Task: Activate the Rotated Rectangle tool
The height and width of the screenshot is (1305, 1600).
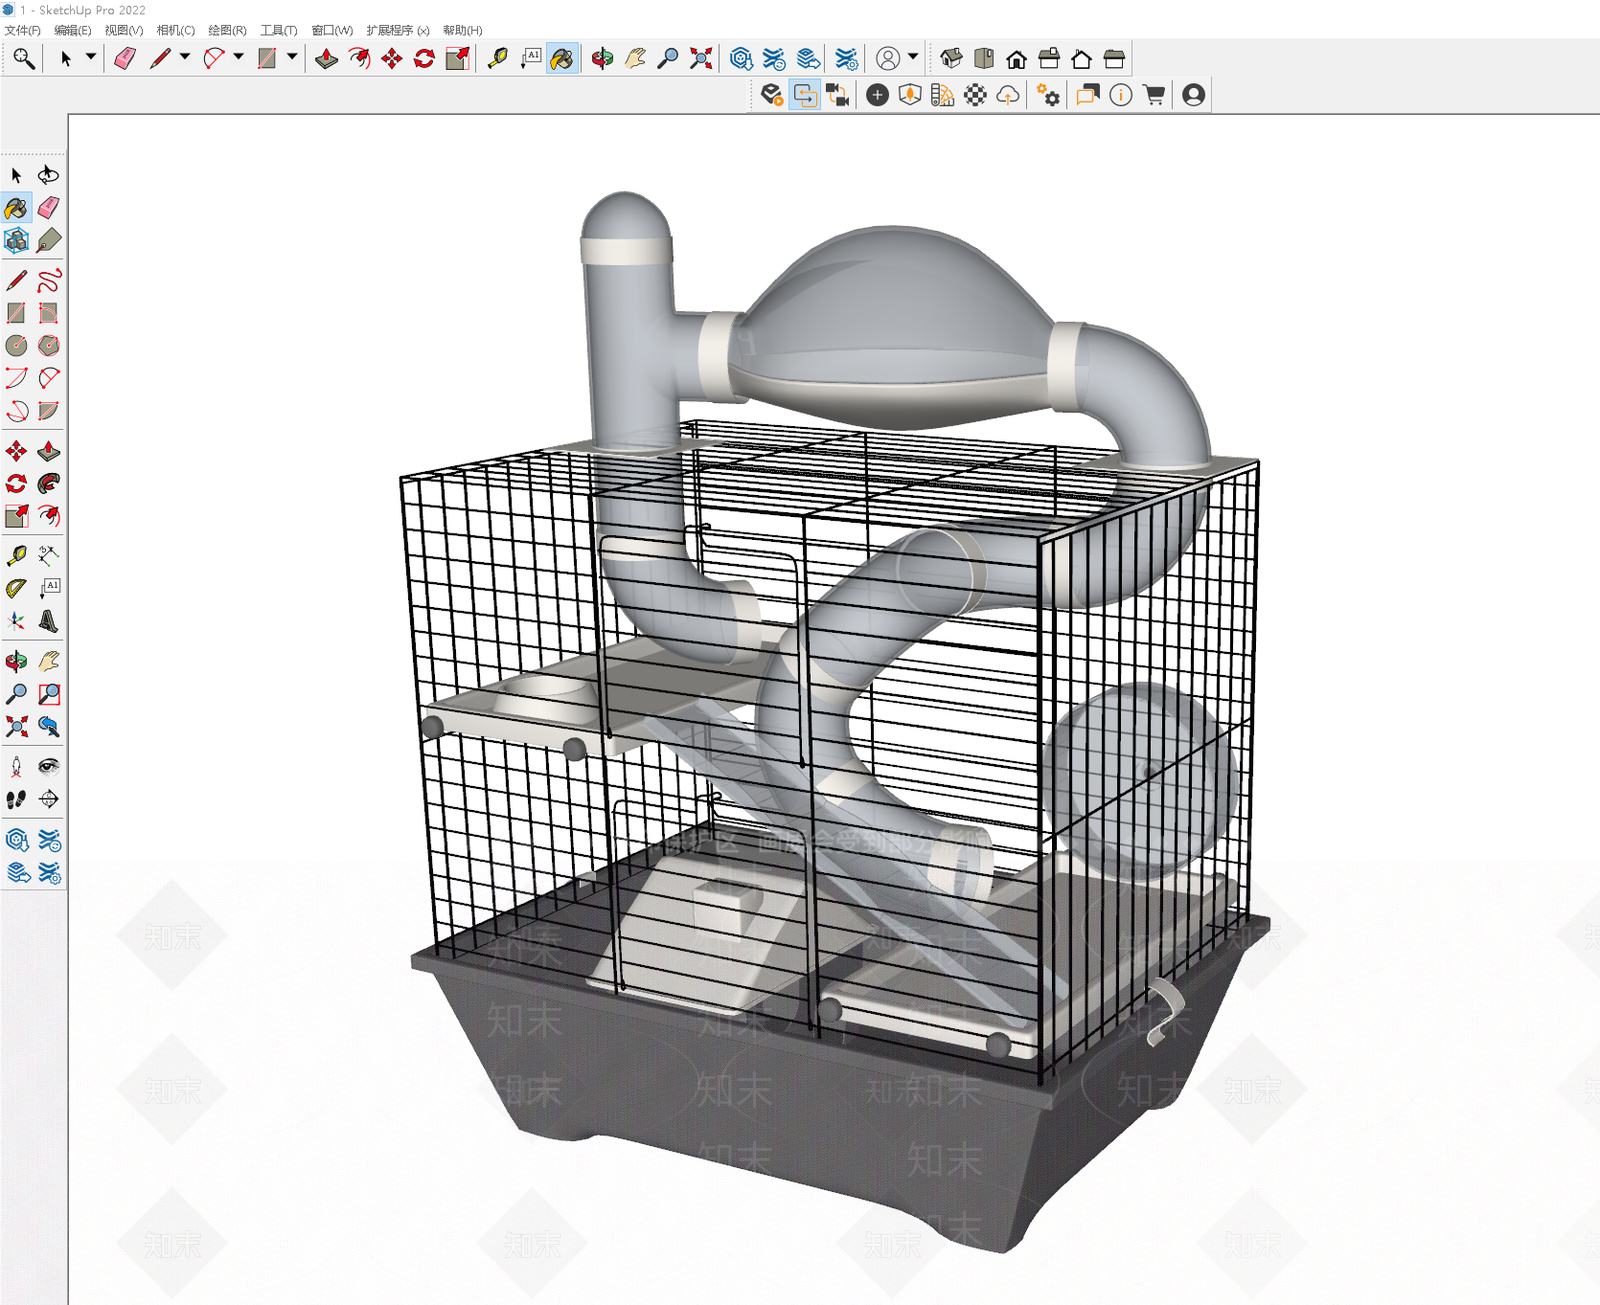Action: [48, 313]
